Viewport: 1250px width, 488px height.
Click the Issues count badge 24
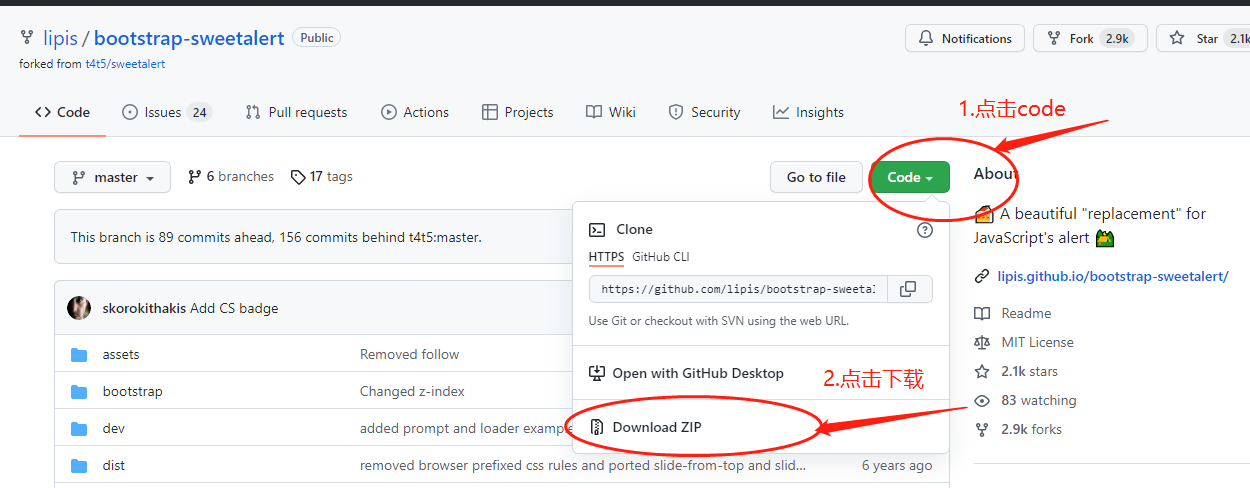(x=200, y=112)
